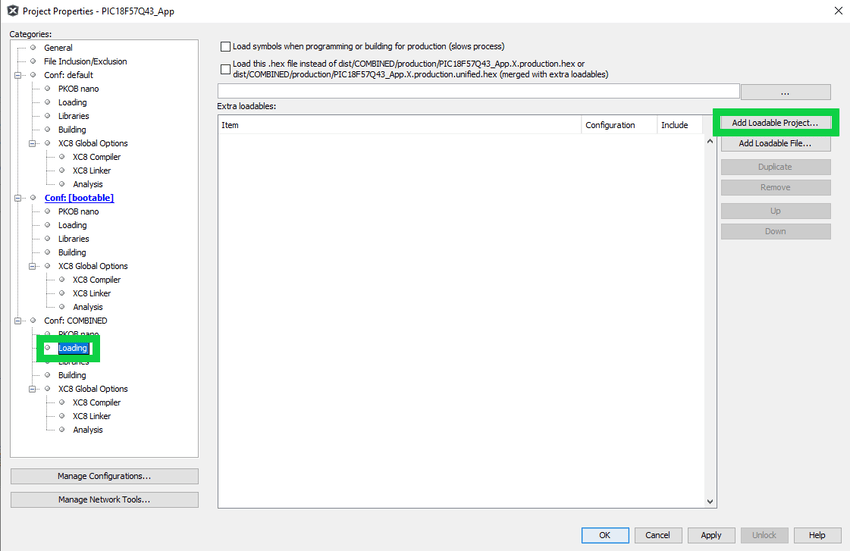
Task: Click Add Loadable Project button
Action: point(775,123)
